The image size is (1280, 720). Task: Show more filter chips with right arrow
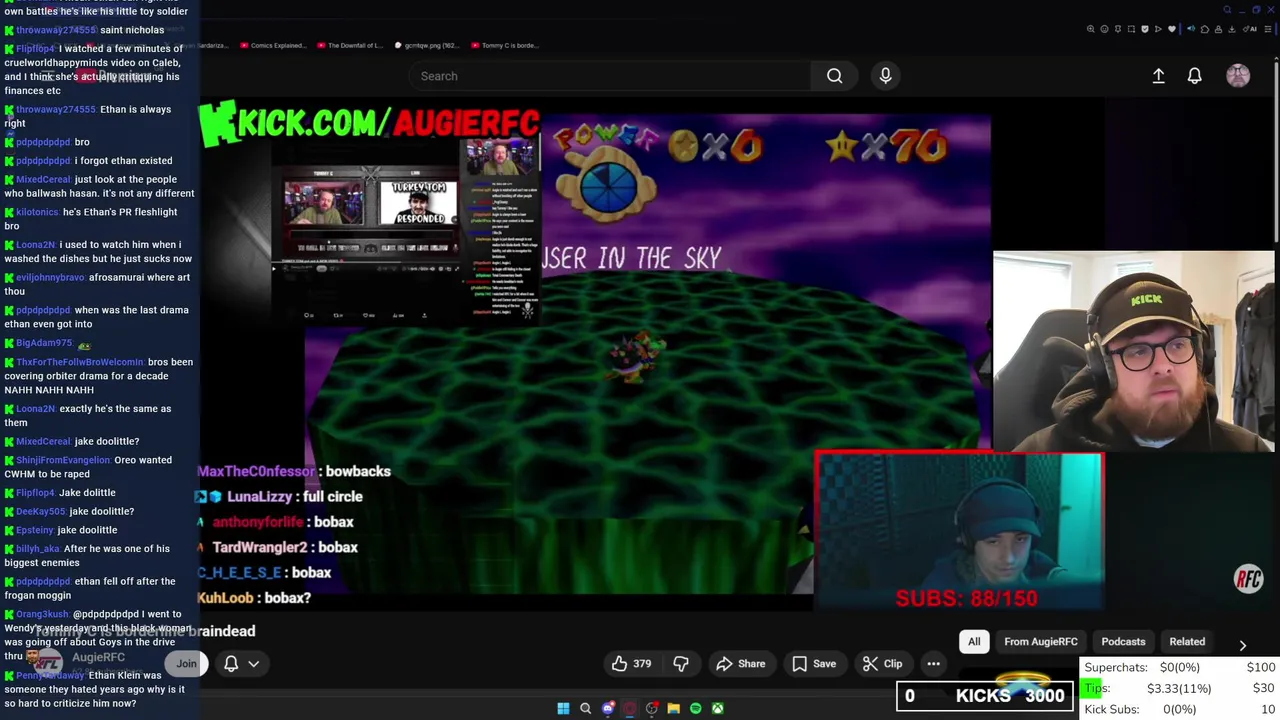pyautogui.click(x=1242, y=645)
